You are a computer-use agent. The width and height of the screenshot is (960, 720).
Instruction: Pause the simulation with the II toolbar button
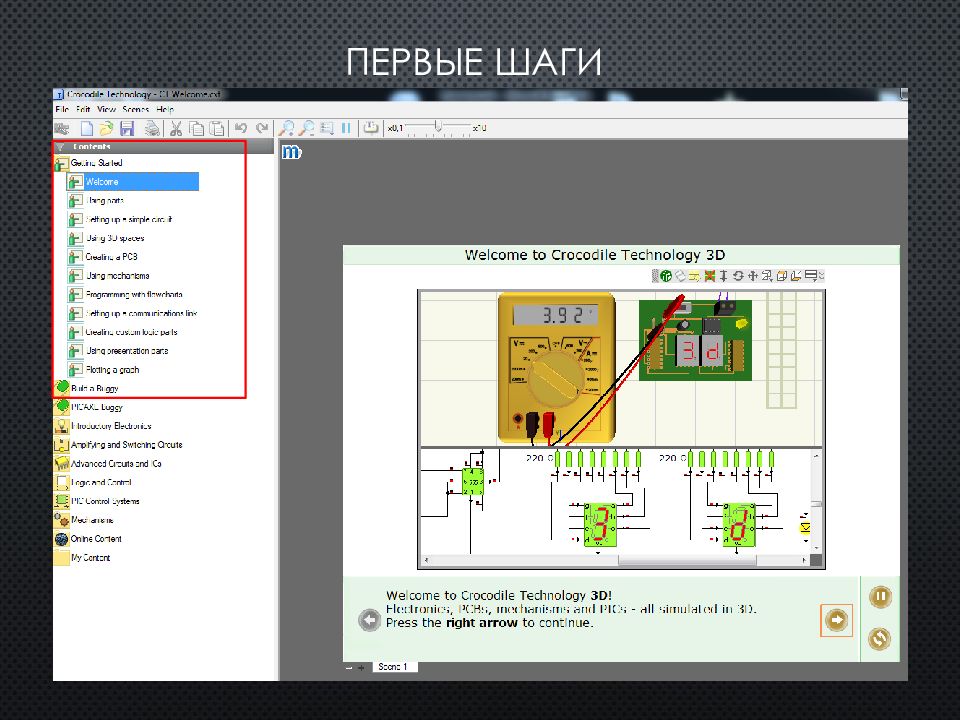pyautogui.click(x=345, y=128)
